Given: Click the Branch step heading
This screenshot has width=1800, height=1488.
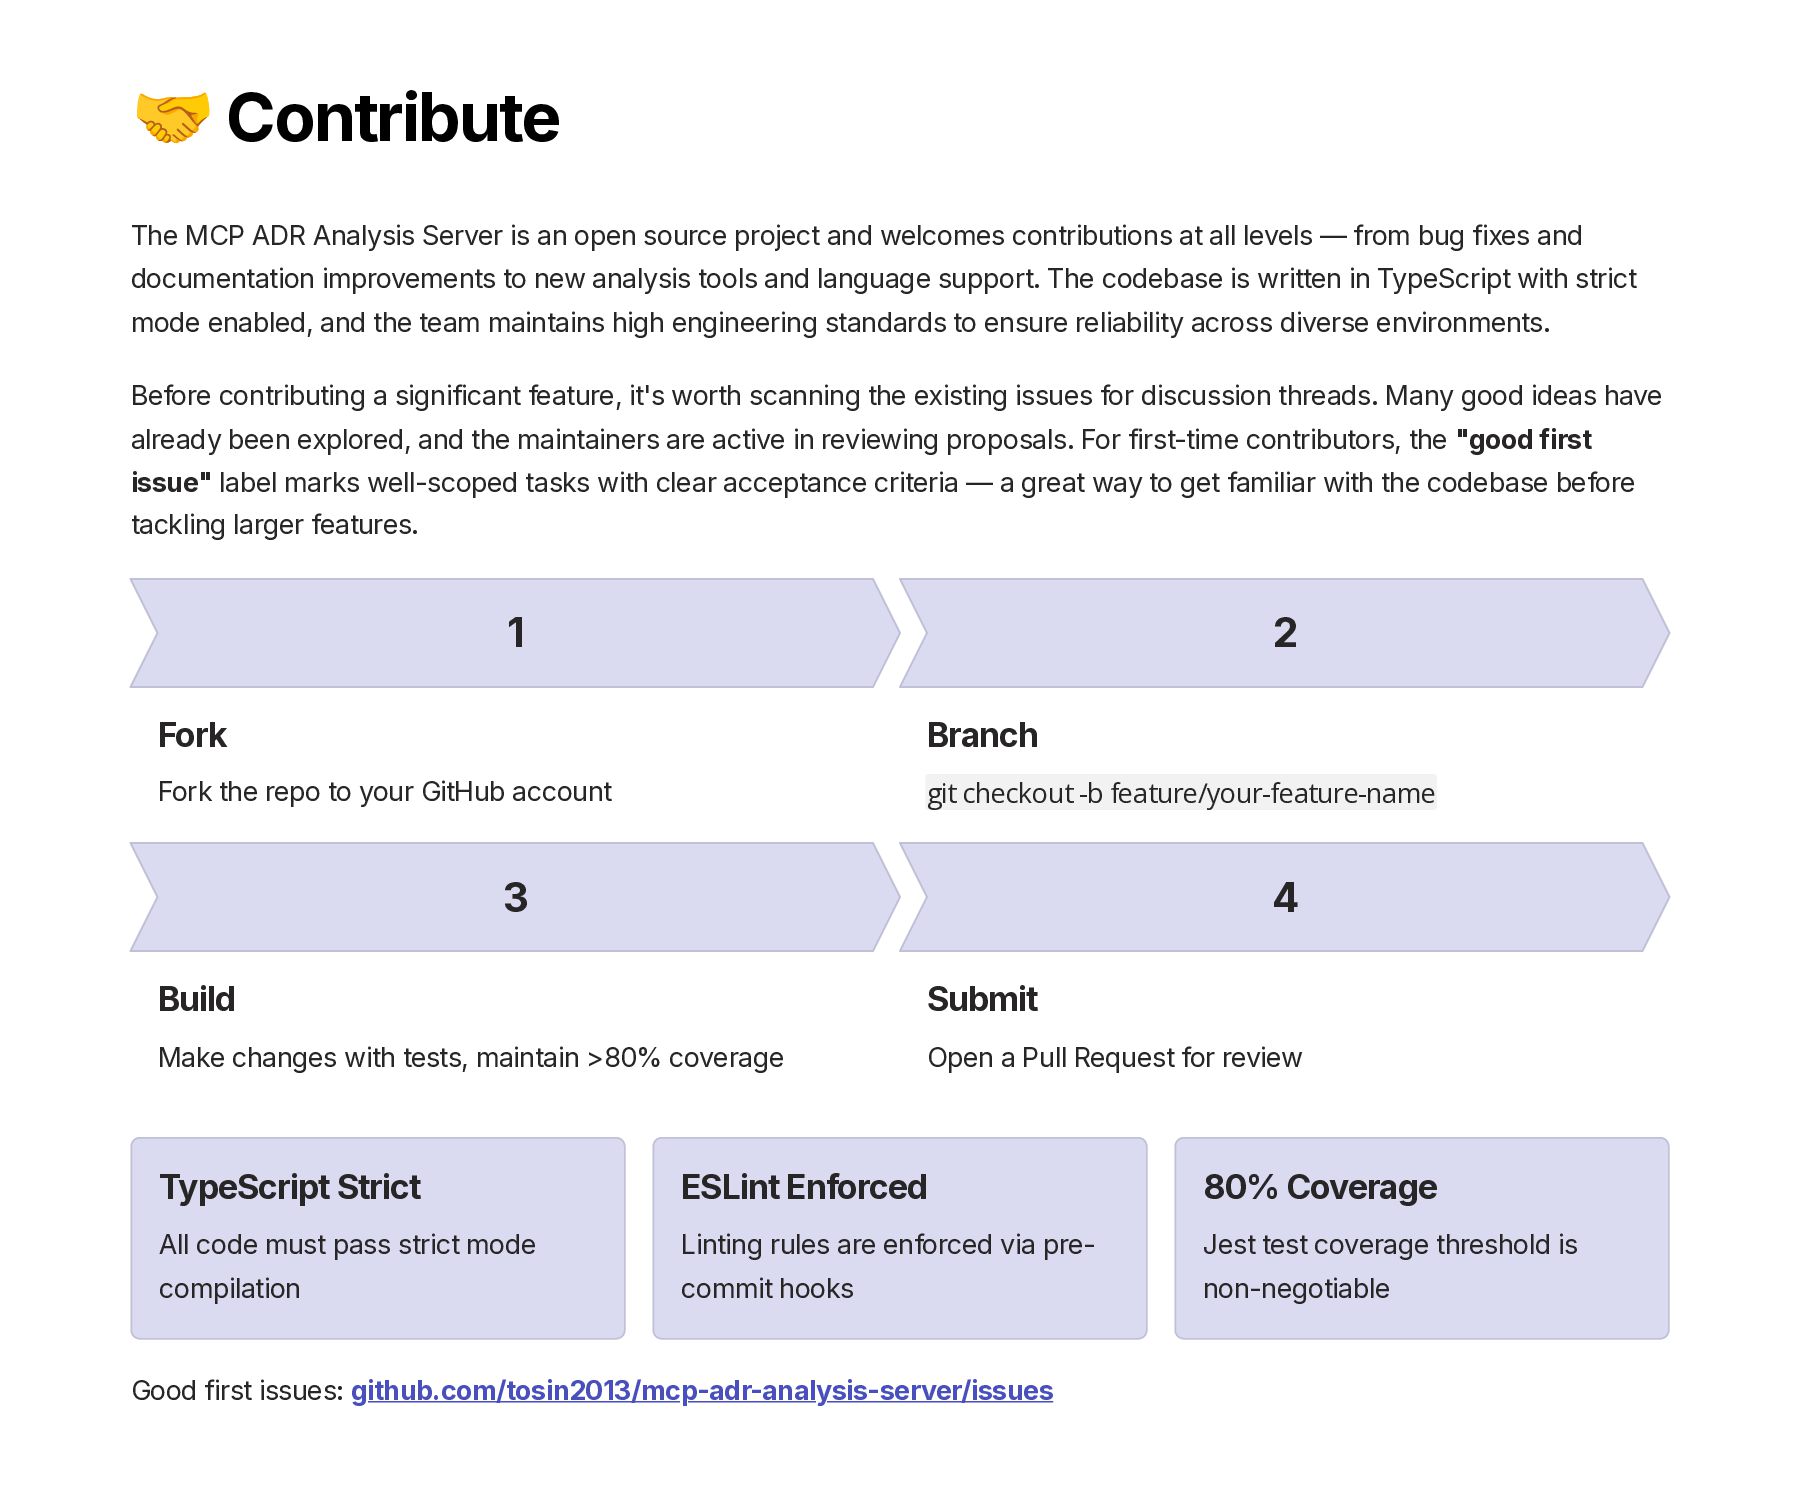Looking at the screenshot, I should click(982, 735).
